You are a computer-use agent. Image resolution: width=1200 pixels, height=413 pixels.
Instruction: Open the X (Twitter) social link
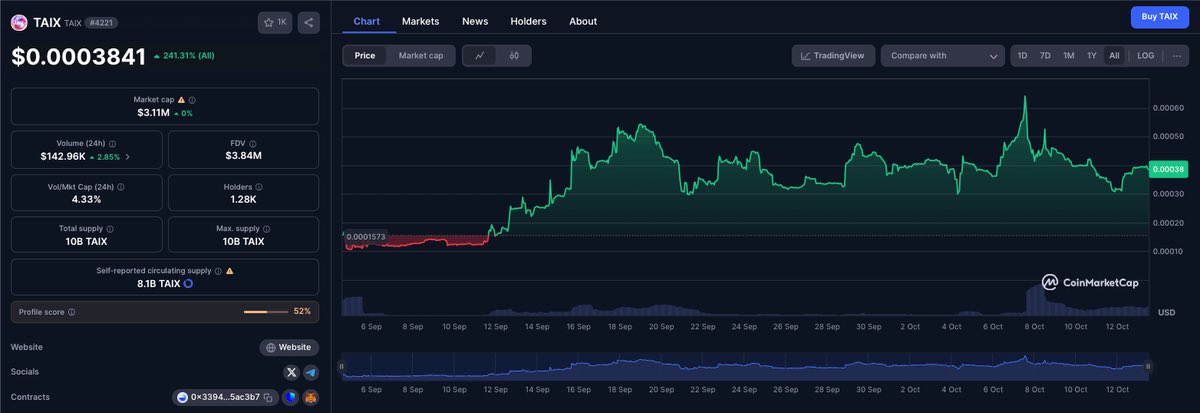click(291, 372)
